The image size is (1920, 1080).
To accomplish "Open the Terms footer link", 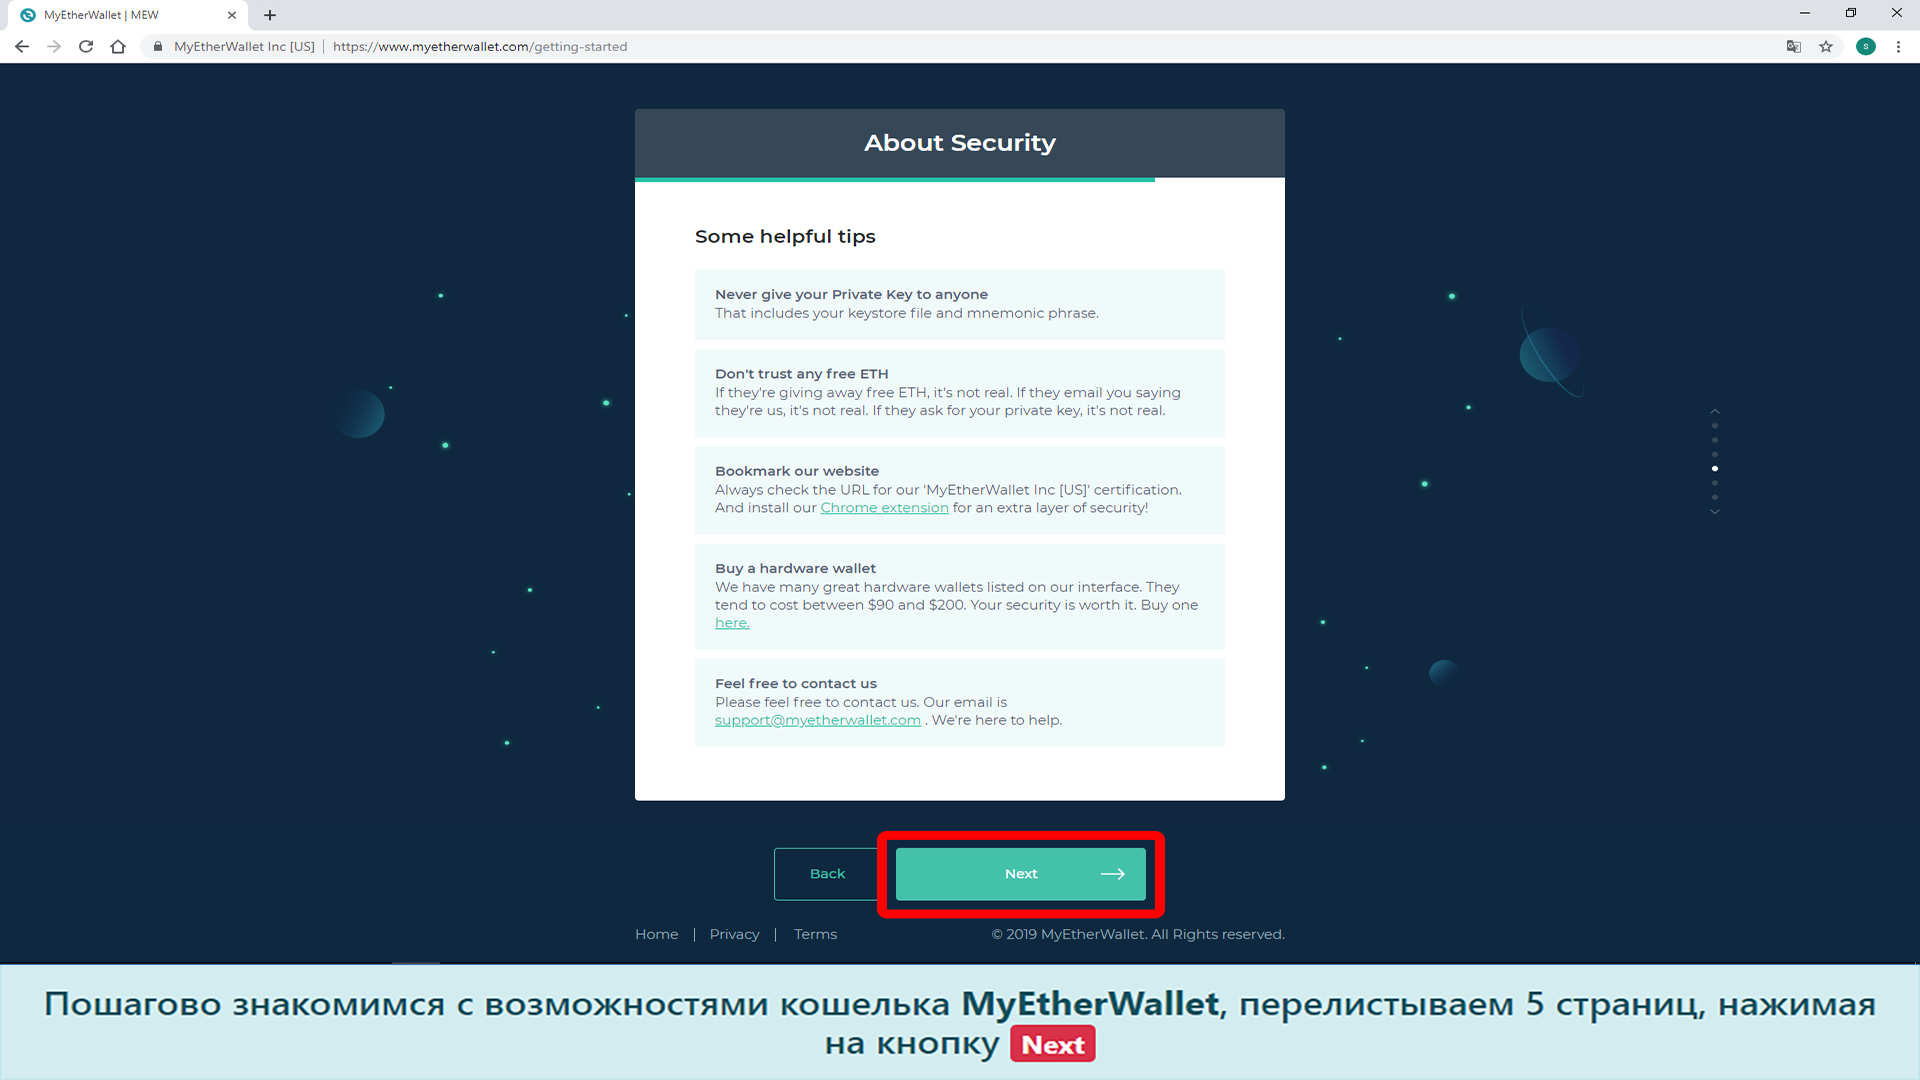I will tap(815, 934).
